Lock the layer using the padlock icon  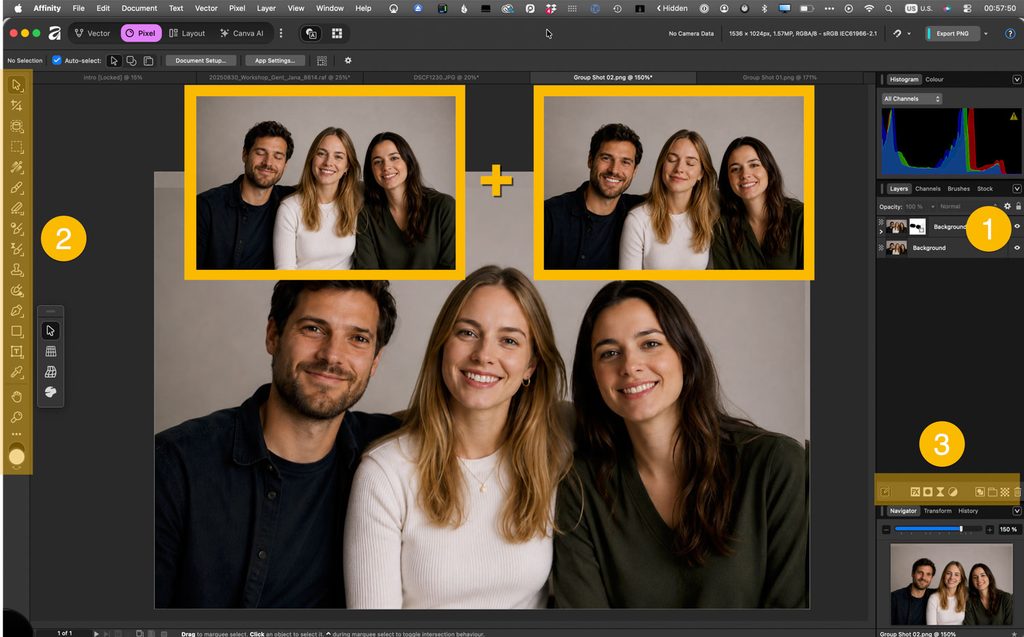pyautogui.click(x=1017, y=206)
